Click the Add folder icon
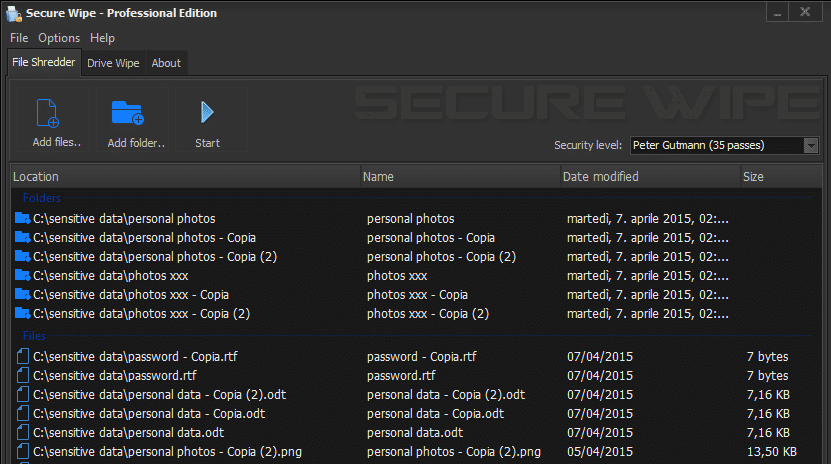This screenshot has height=464, width=831. coord(128,113)
